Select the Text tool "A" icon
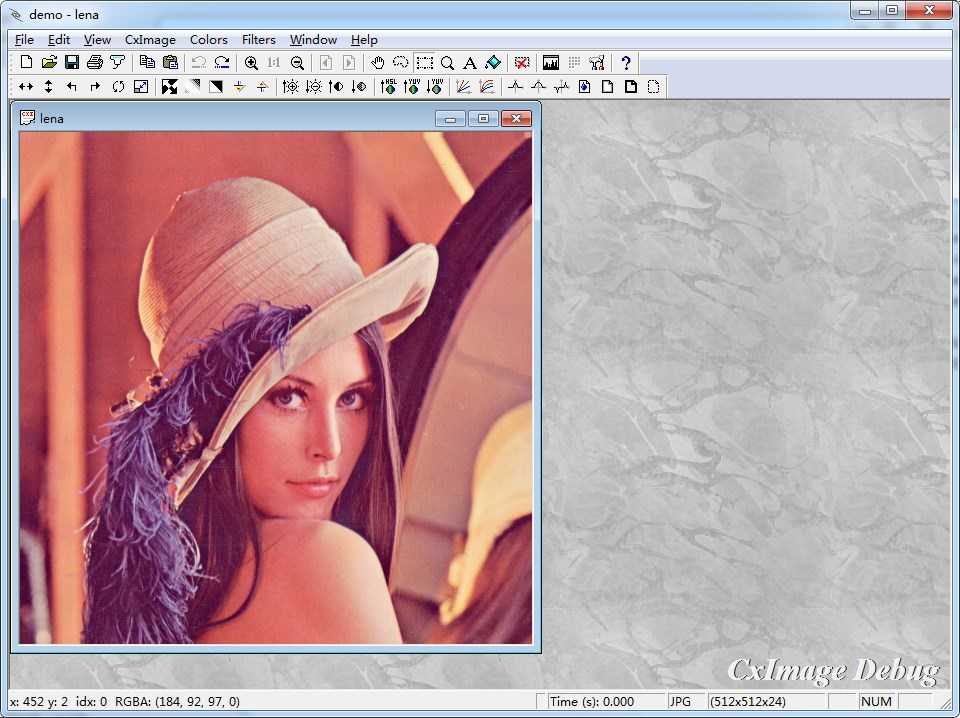960x718 pixels. tap(470, 63)
